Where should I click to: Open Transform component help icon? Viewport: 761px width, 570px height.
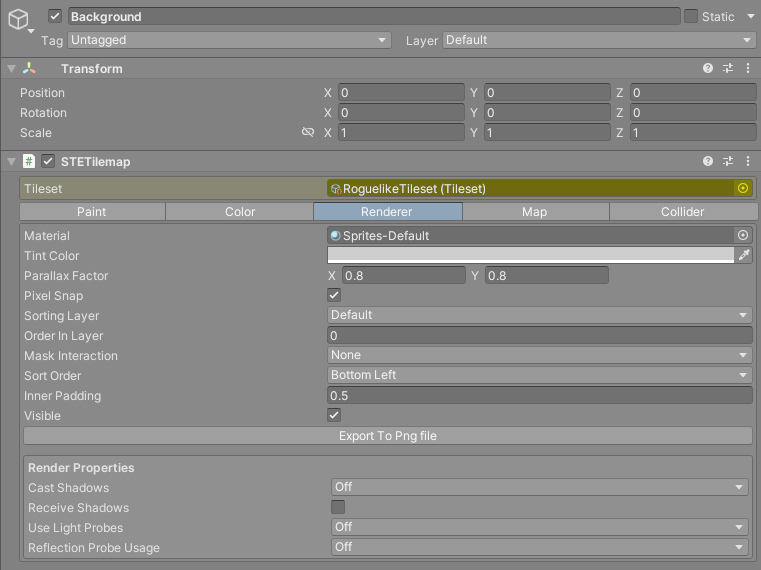pyautogui.click(x=708, y=68)
